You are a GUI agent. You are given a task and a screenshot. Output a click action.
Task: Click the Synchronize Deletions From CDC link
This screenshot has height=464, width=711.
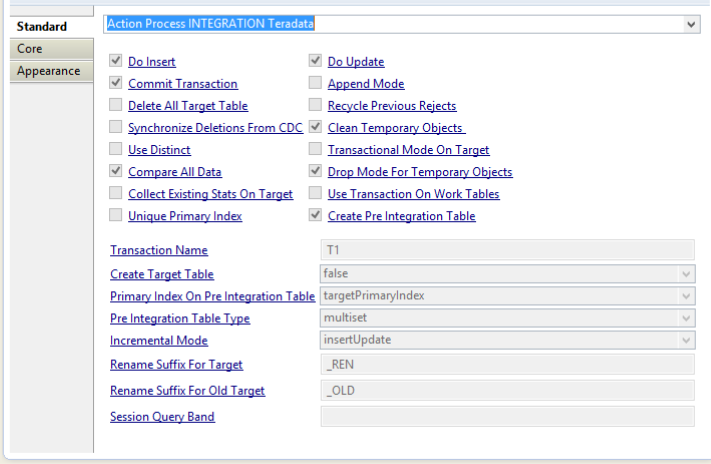click(x=215, y=128)
